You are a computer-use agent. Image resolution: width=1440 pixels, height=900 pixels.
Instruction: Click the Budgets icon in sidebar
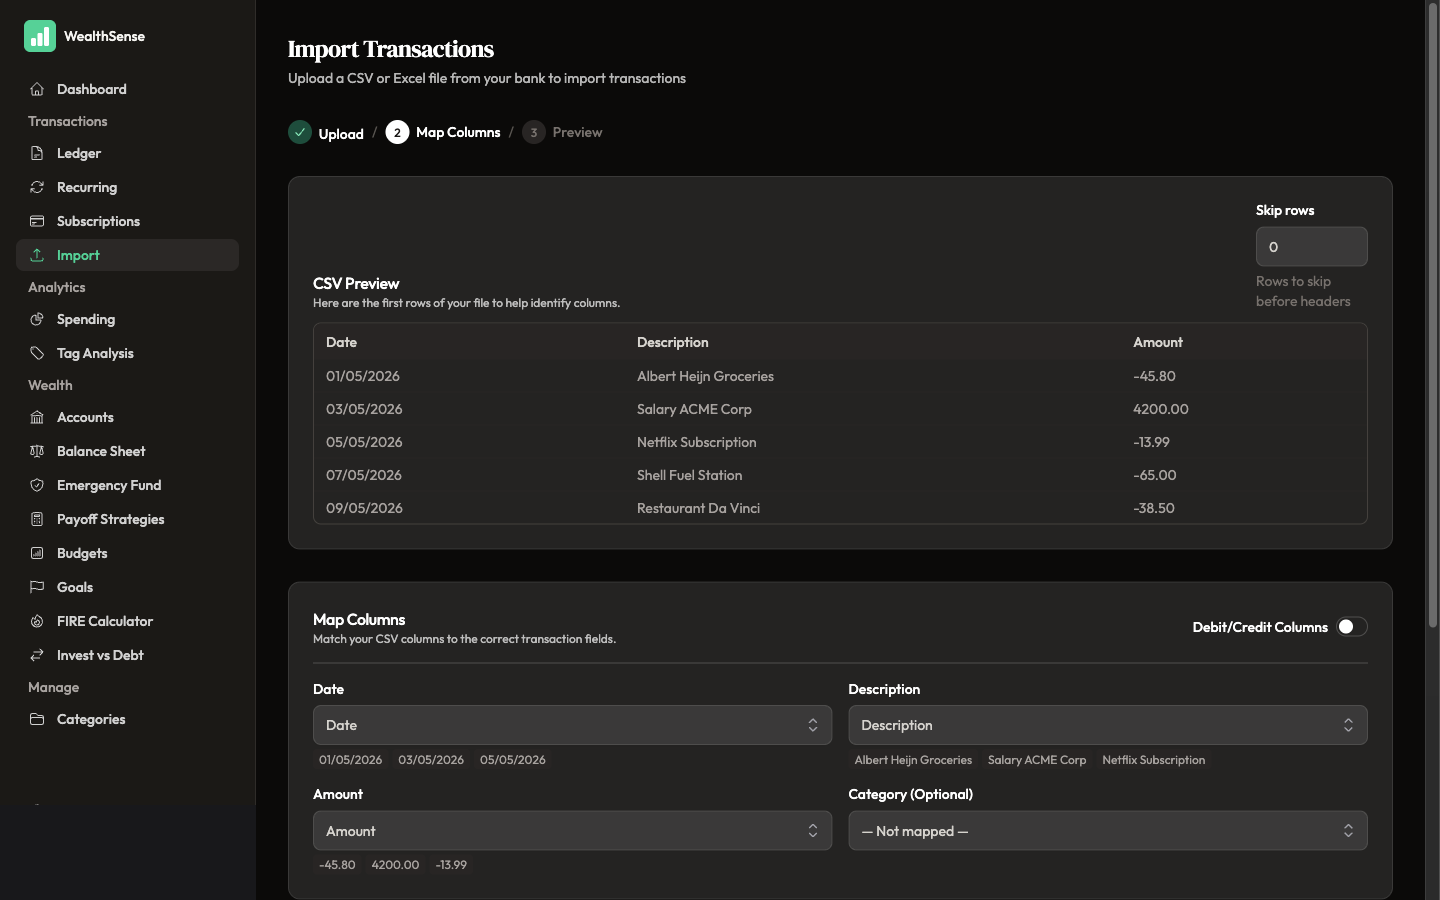coord(37,553)
